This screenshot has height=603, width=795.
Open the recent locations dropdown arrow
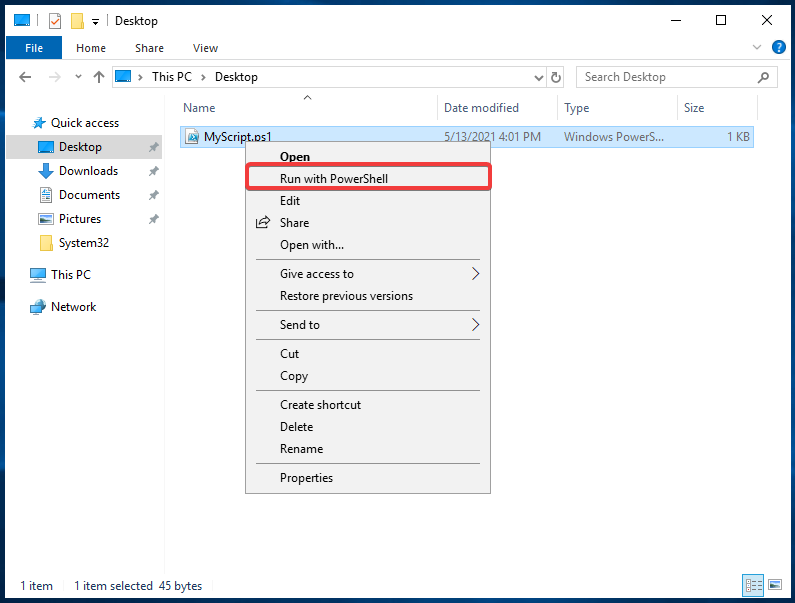coord(78,77)
